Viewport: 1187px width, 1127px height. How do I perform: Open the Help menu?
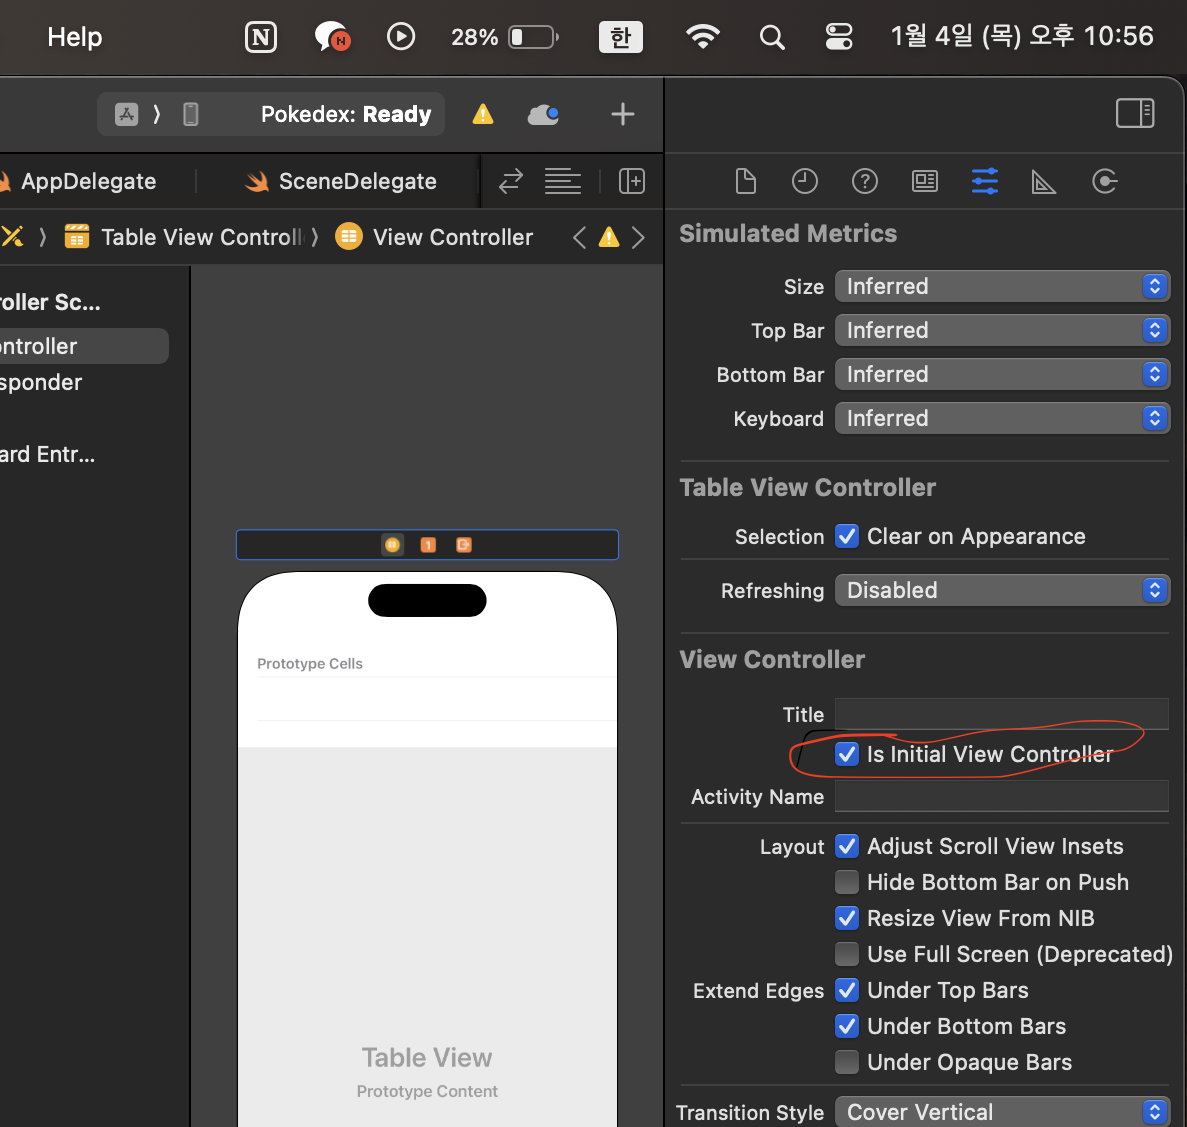pos(74,36)
